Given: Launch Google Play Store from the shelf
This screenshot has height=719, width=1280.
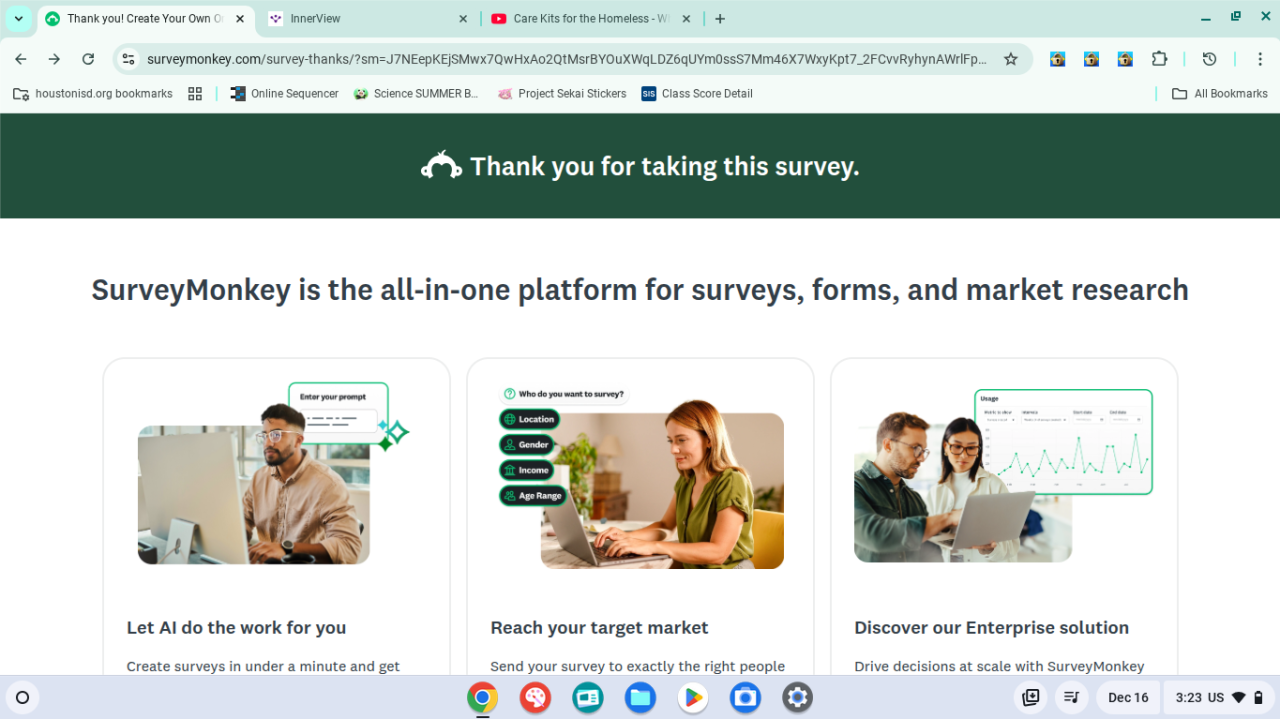Looking at the screenshot, I should point(692,697).
